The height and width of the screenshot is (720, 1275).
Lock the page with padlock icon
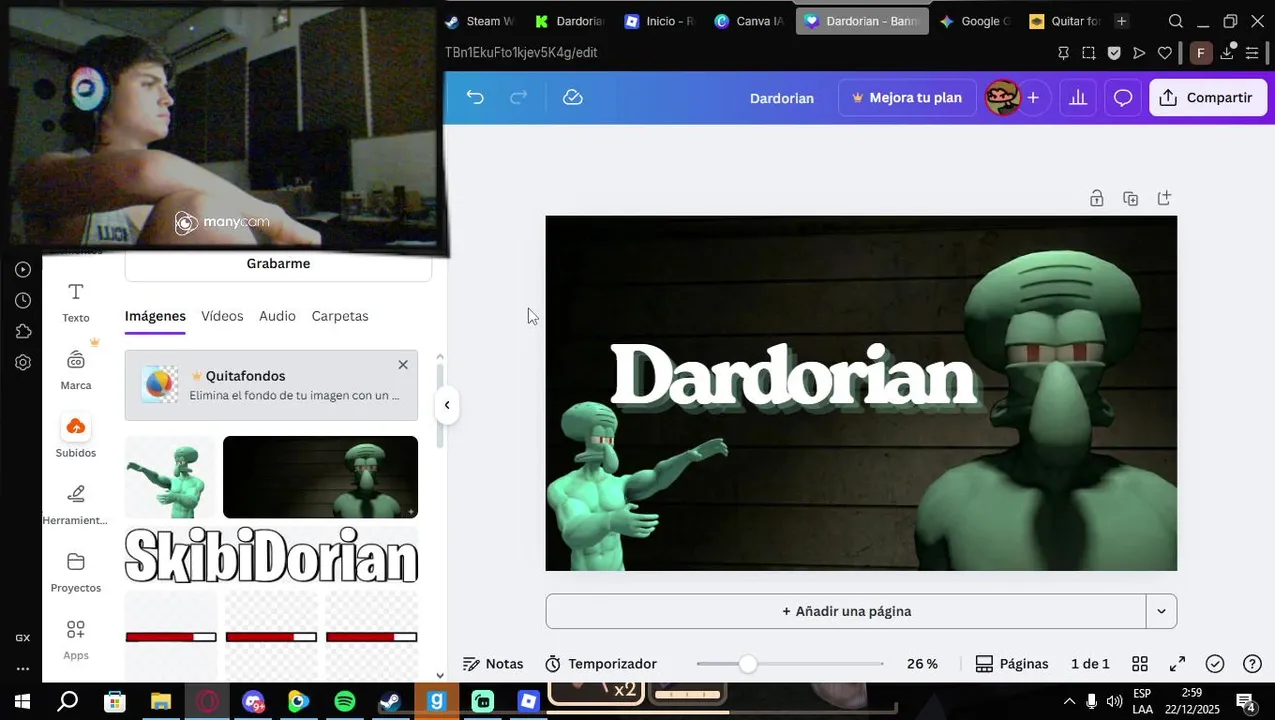(x=1097, y=198)
